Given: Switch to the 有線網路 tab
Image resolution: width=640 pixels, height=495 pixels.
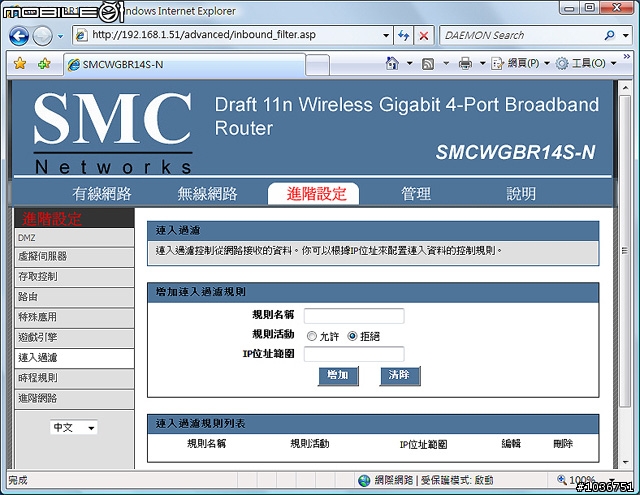Looking at the screenshot, I should [x=102, y=193].
